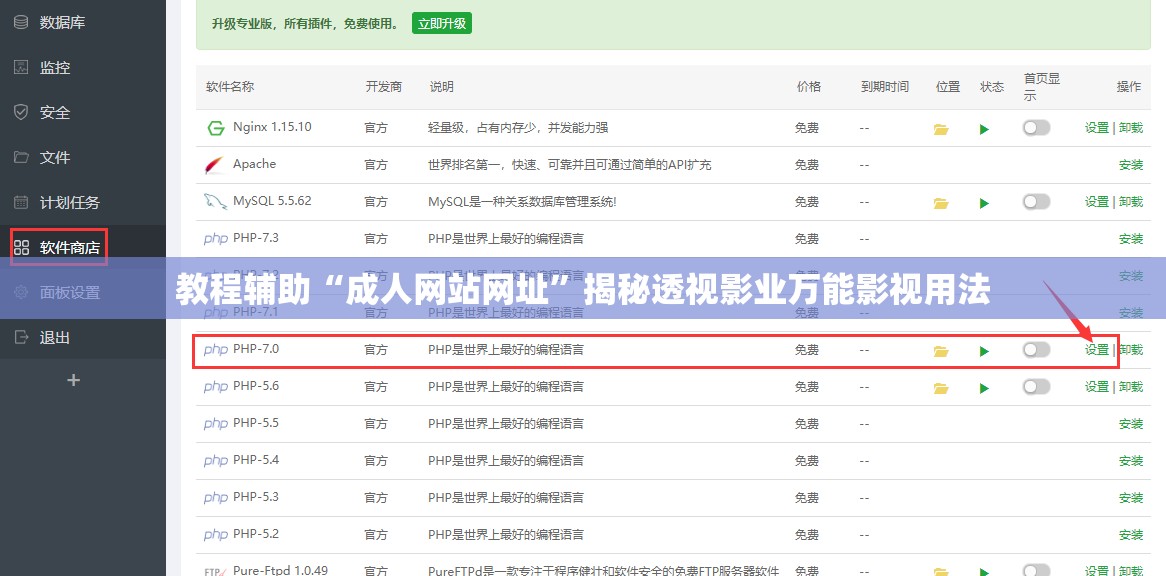This screenshot has height=576, width=1166.
Task: Click the PHP-5.5 software name
Action: coord(256,422)
